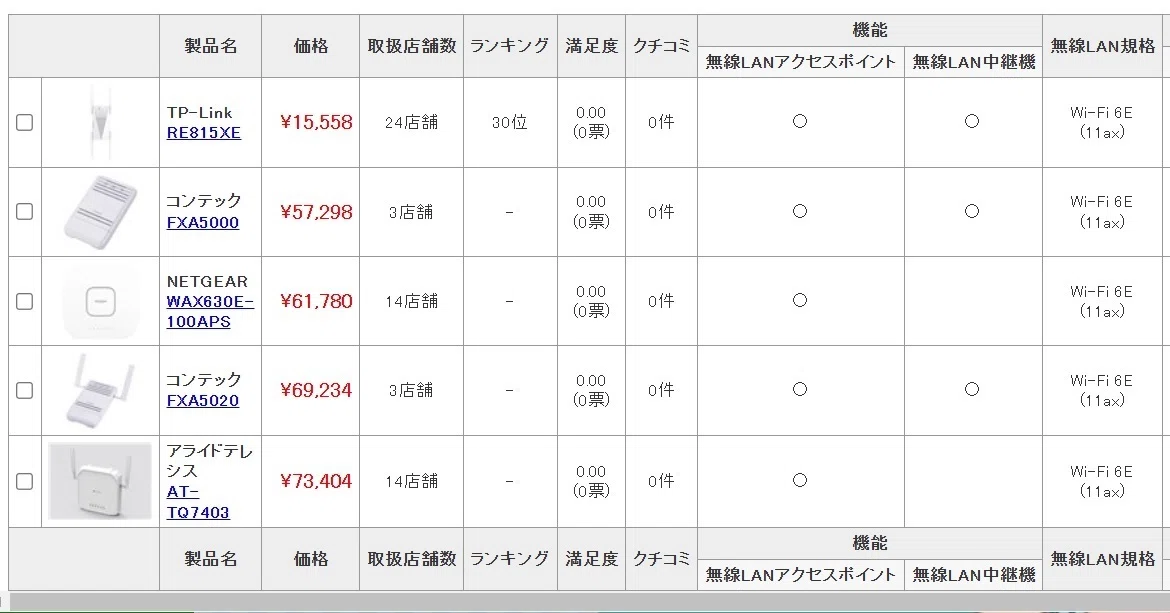This screenshot has width=1170, height=613.
Task: Click the FXA5000 product image
Action: pos(100,212)
